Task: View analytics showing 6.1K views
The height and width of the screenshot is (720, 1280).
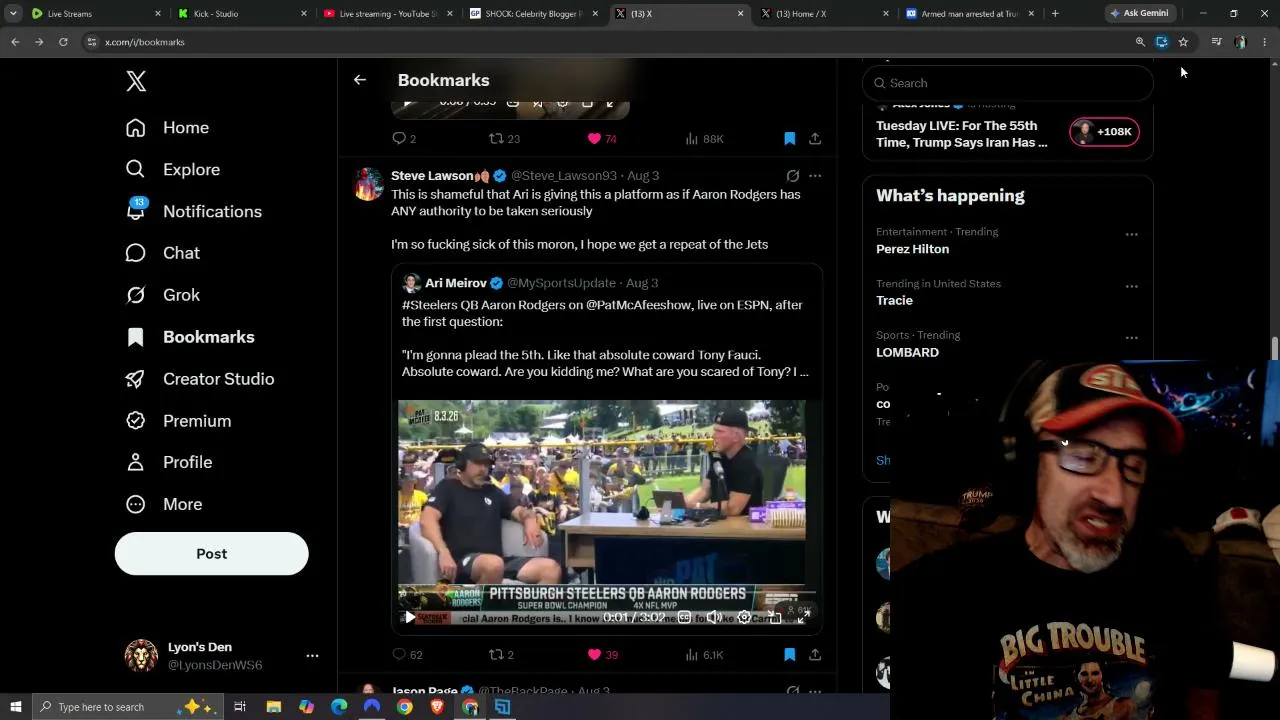Action: pyautogui.click(x=703, y=655)
